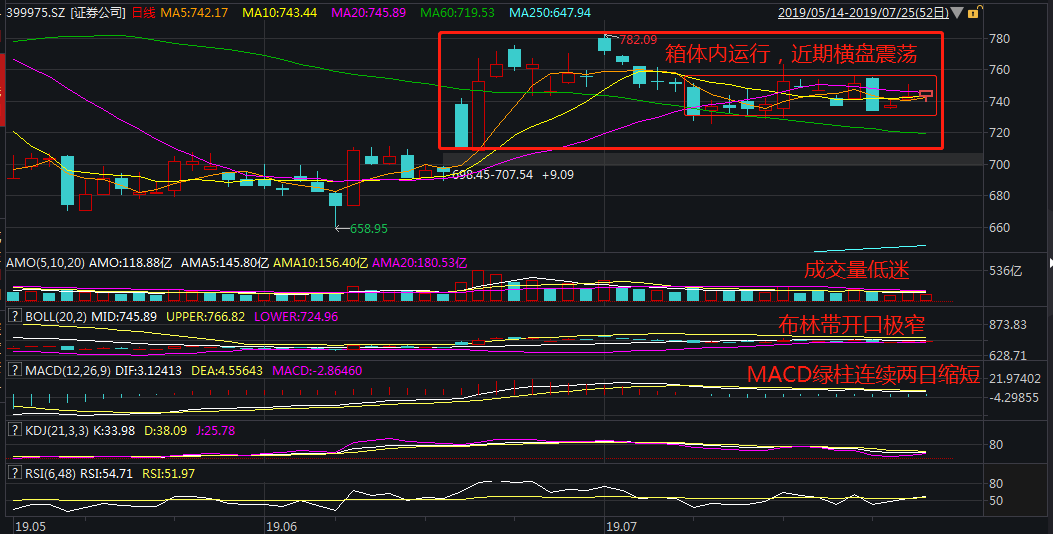Click the 660 price axis label
Image resolution: width=1053 pixels, height=534 pixels.
(x=999, y=228)
